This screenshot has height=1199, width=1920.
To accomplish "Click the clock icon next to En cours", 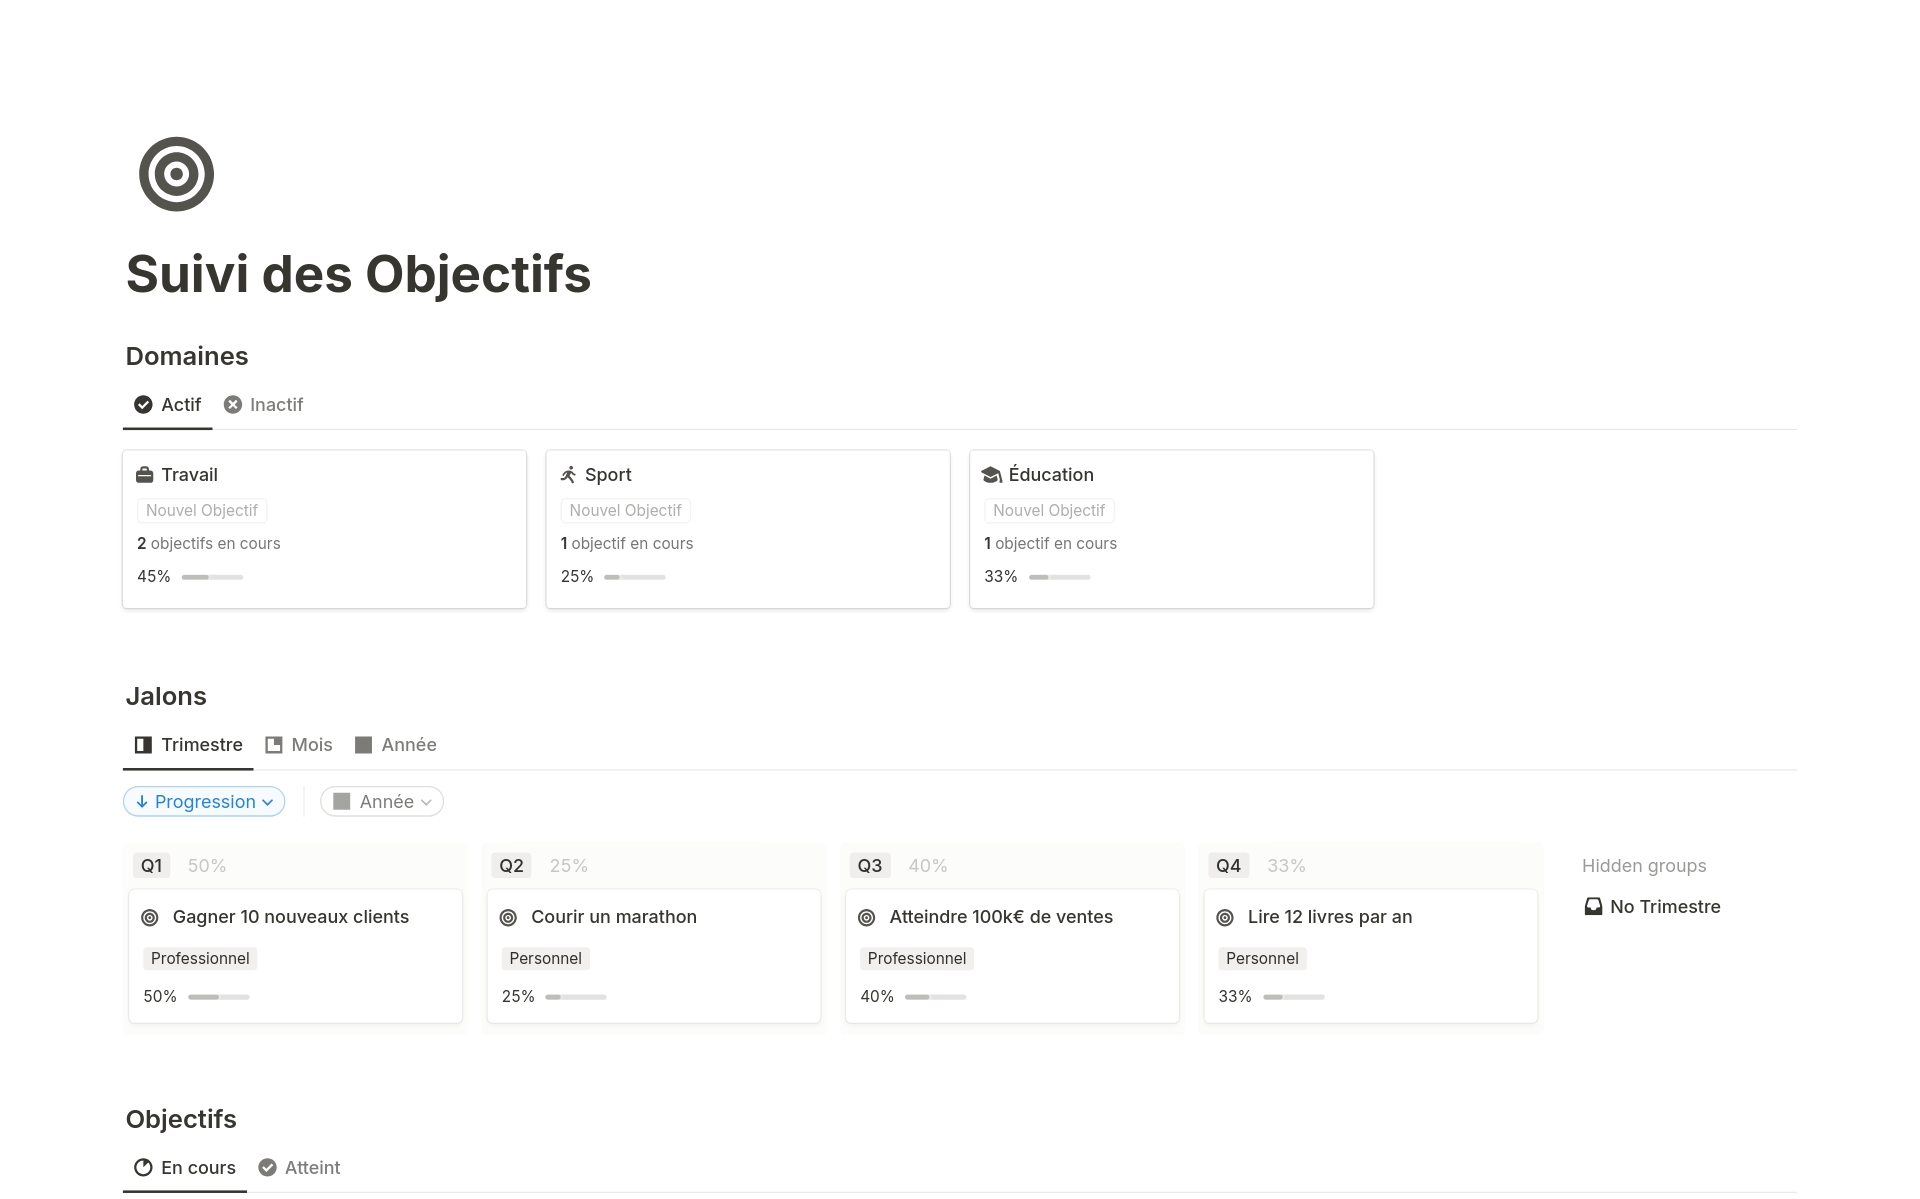I will (x=142, y=1167).
